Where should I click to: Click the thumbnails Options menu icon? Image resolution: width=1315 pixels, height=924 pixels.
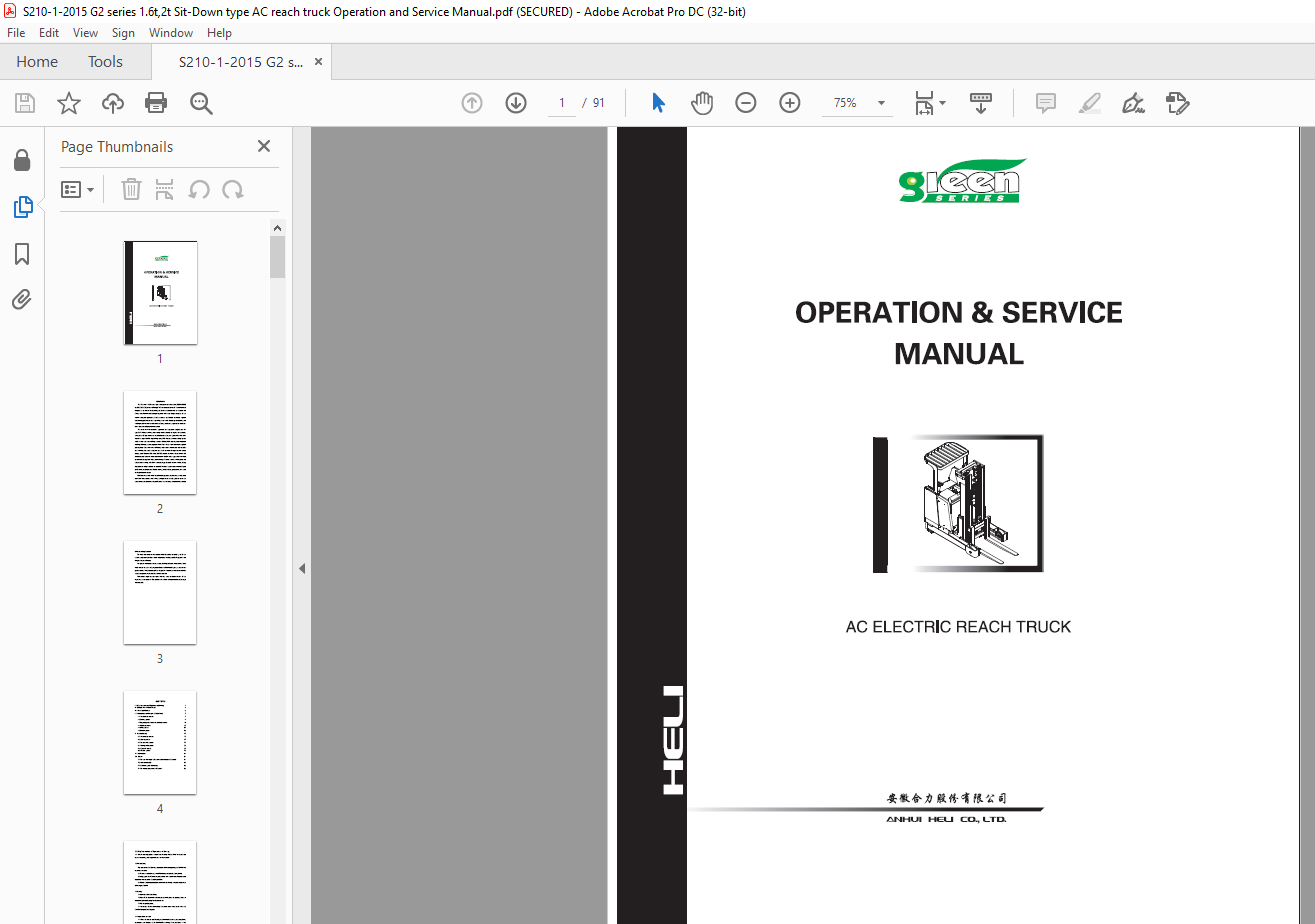coord(78,189)
